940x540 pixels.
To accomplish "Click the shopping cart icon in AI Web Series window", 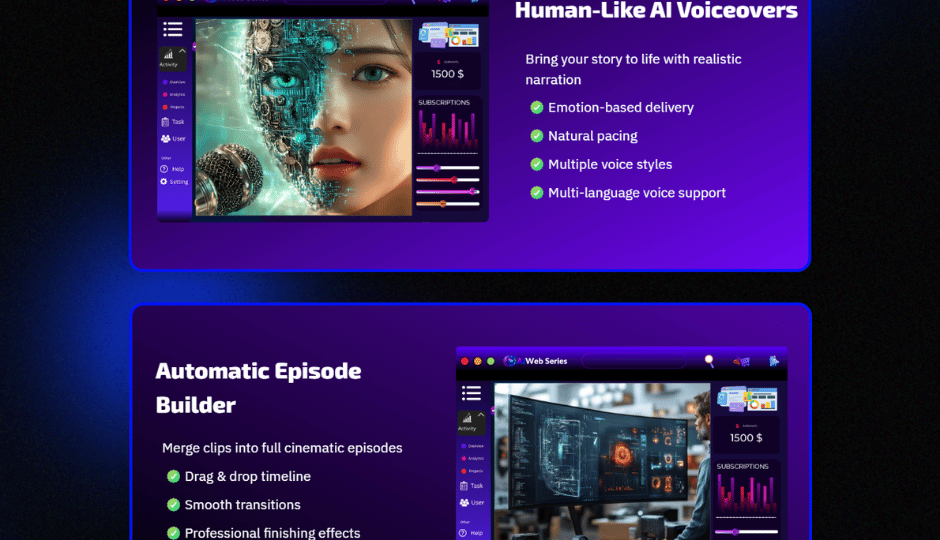I will point(742,361).
